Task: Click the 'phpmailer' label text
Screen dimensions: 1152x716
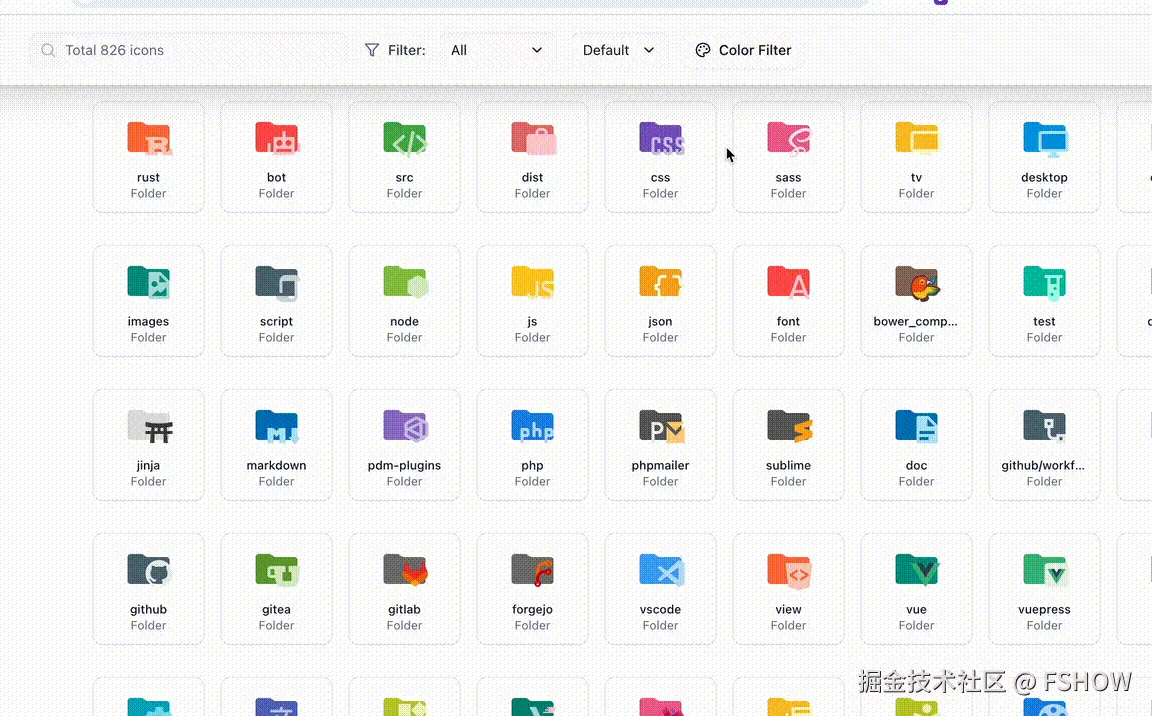Action: pyautogui.click(x=660, y=466)
